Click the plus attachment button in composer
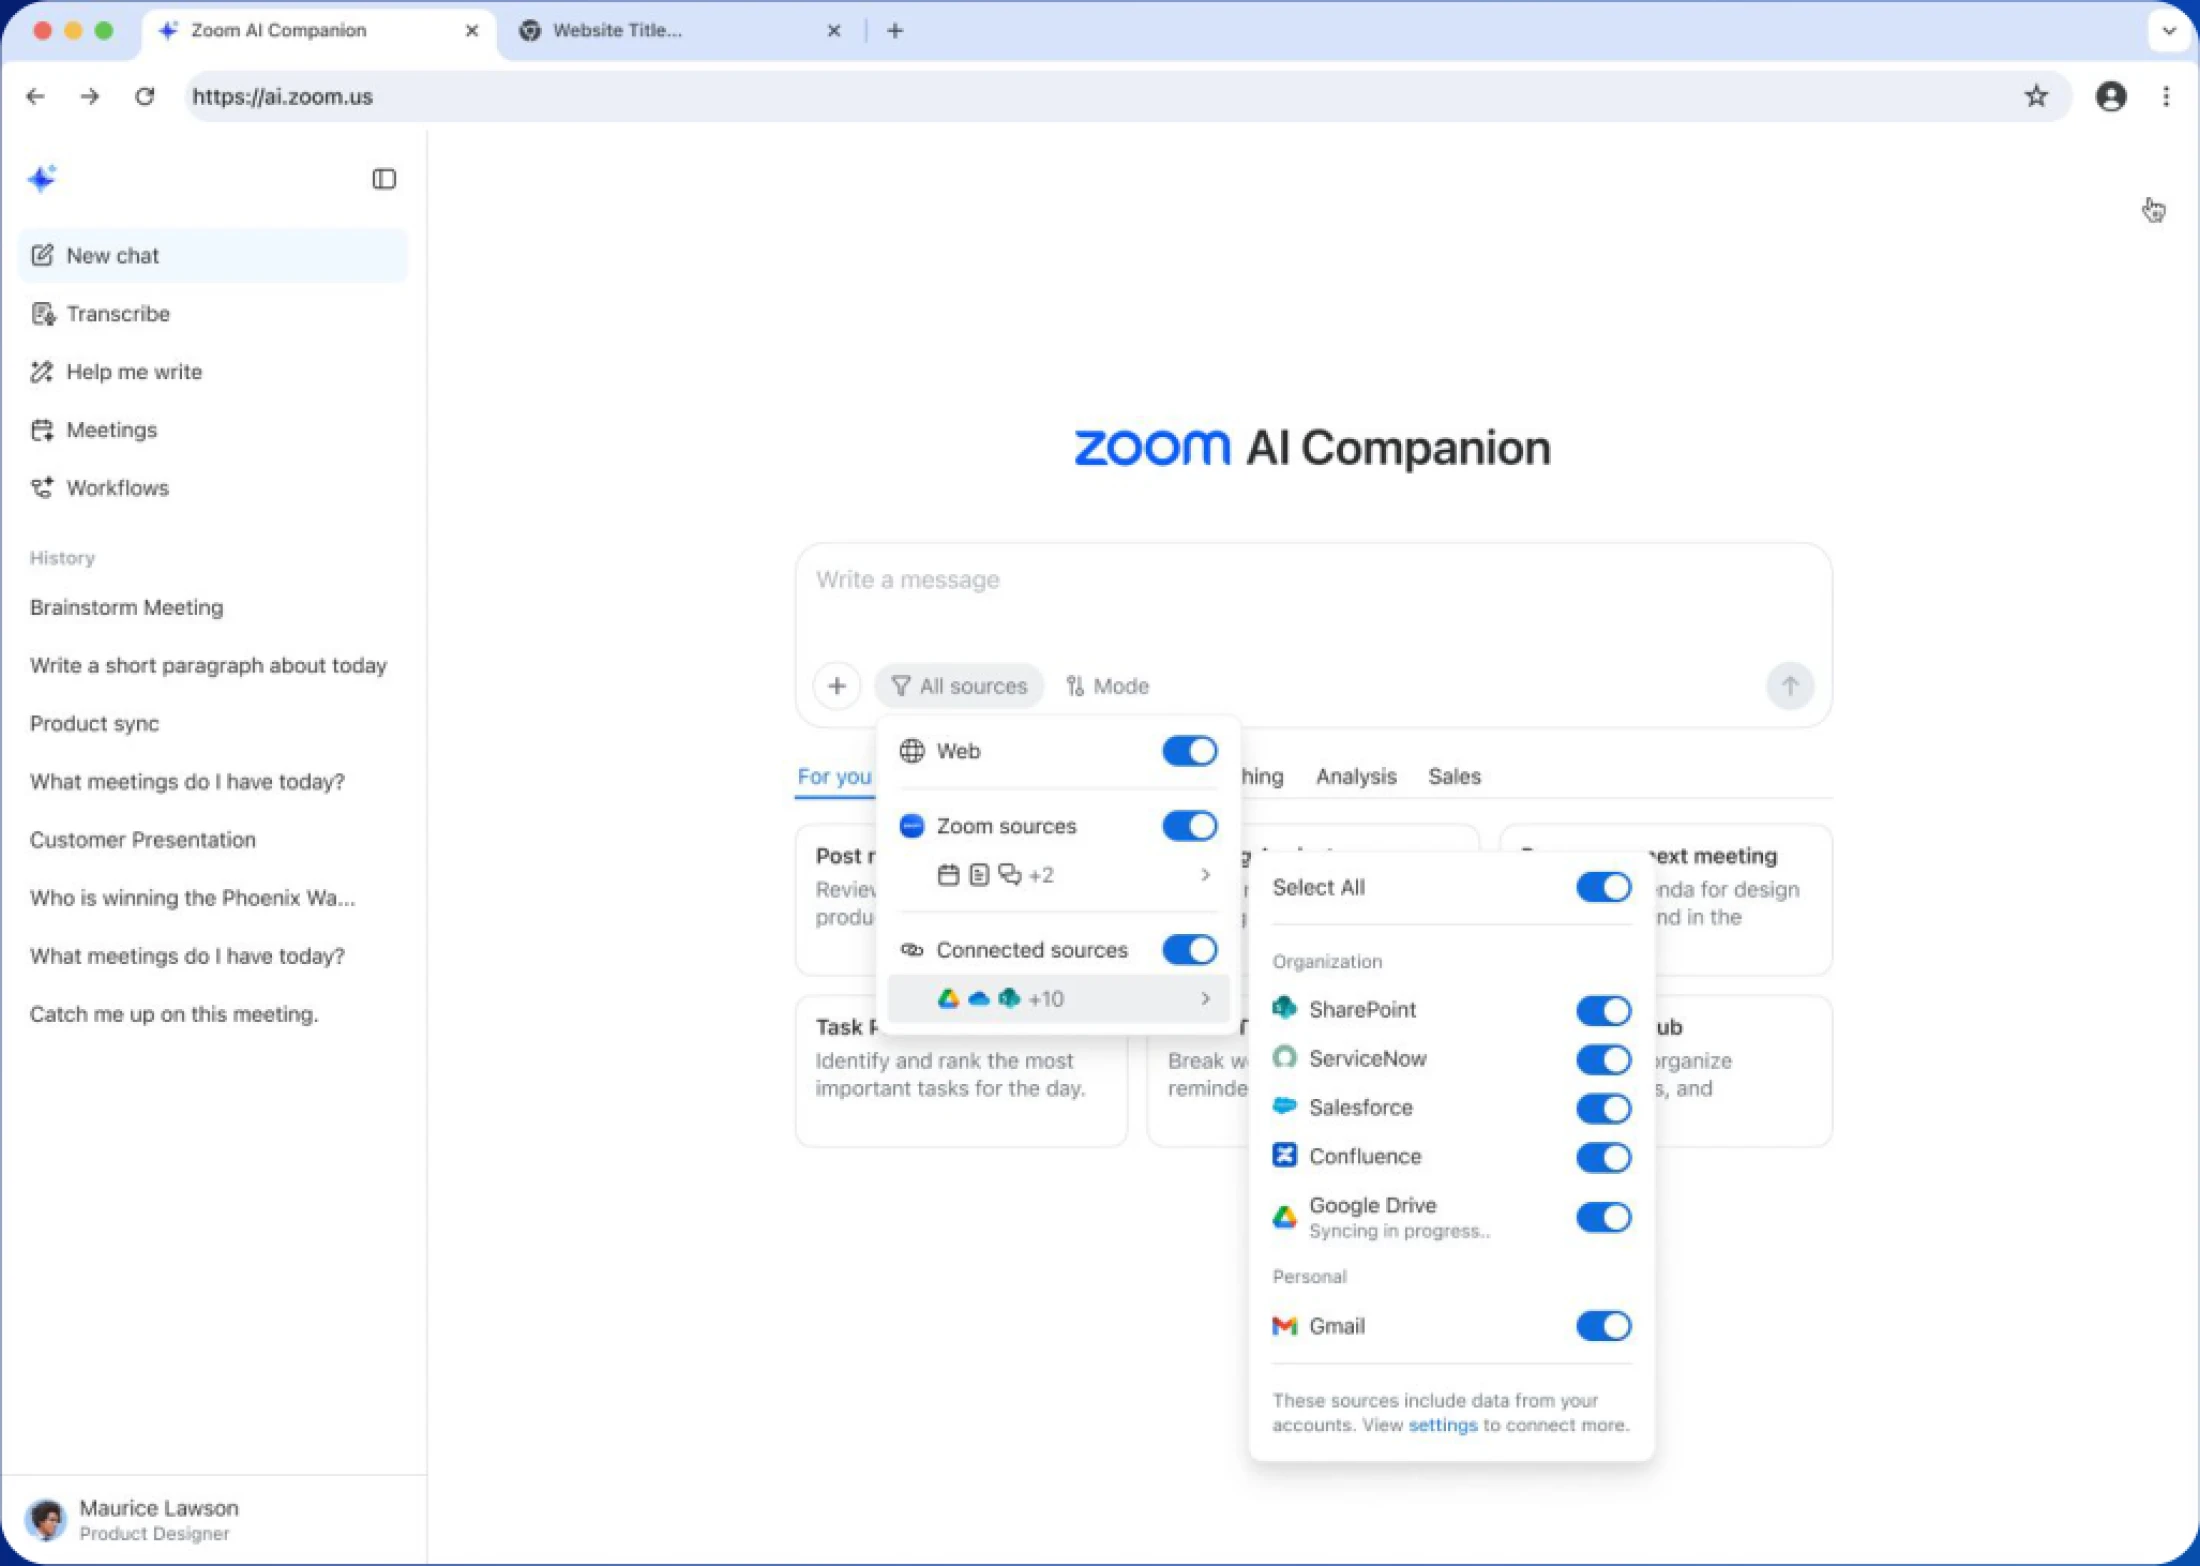The height and width of the screenshot is (1566, 2200). (837, 686)
